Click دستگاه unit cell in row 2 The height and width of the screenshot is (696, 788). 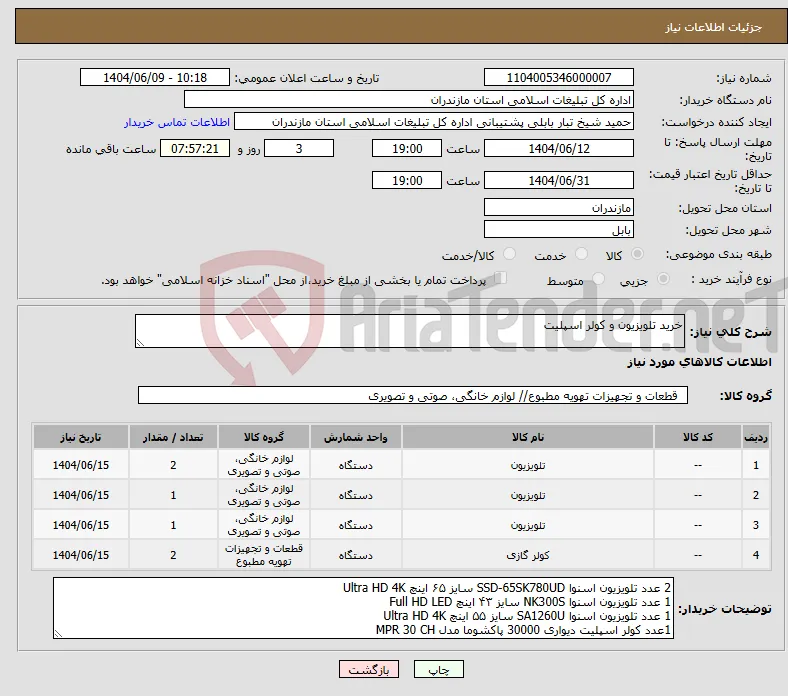(355, 495)
